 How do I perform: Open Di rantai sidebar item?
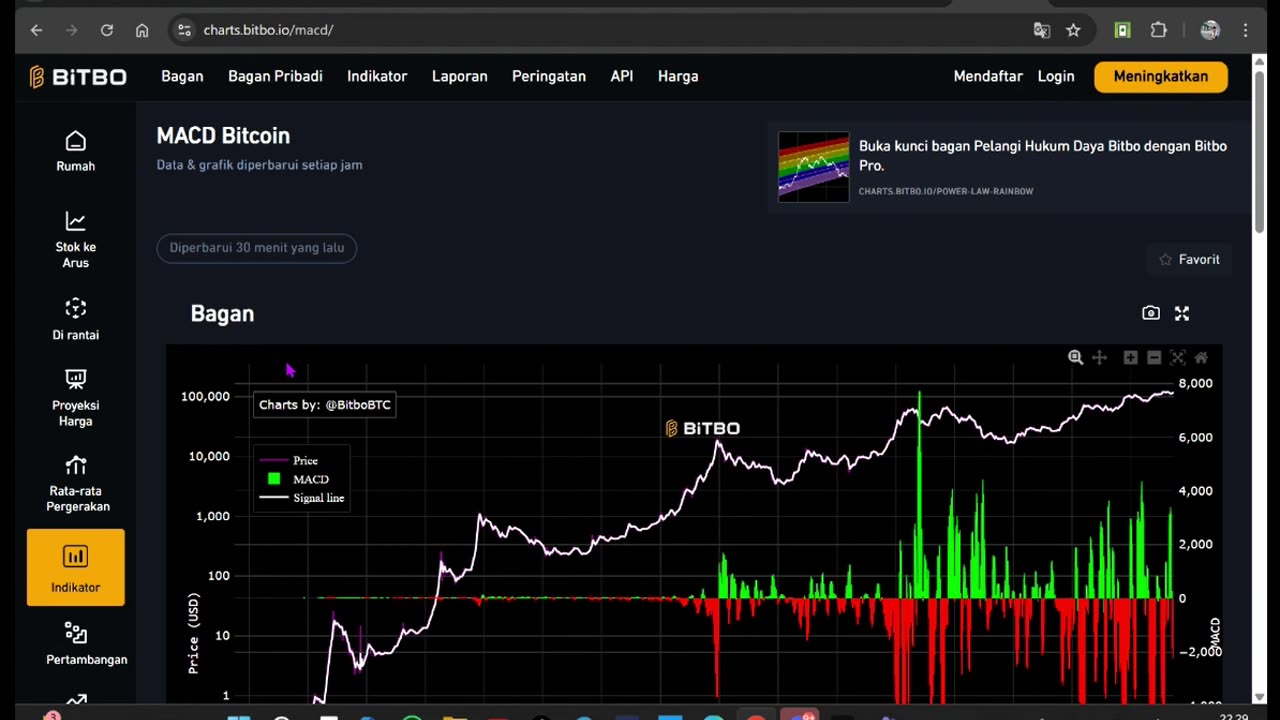click(x=76, y=320)
